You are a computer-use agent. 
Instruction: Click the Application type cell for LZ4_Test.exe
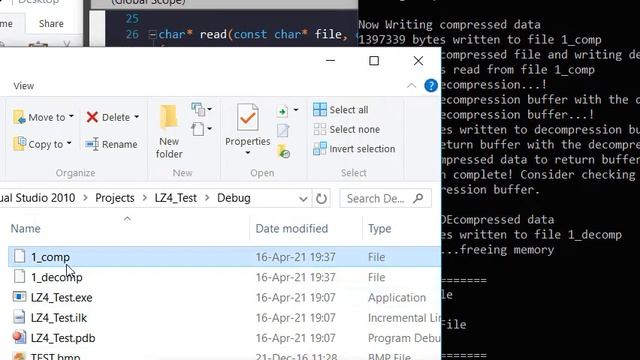[397, 298]
